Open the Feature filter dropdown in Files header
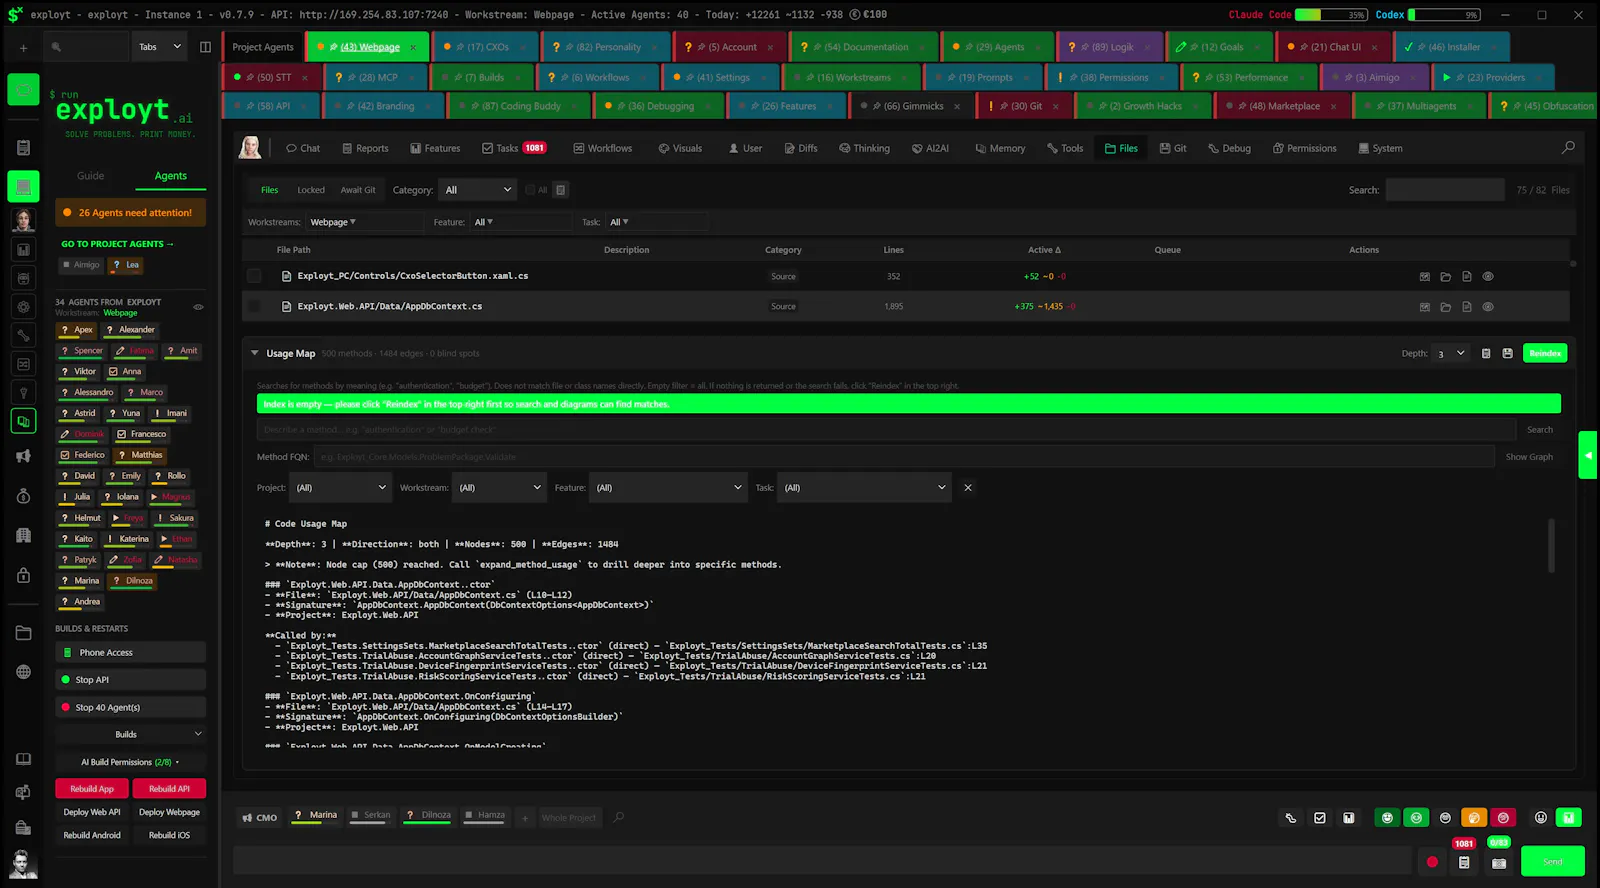1600x888 pixels. coord(520,222)
